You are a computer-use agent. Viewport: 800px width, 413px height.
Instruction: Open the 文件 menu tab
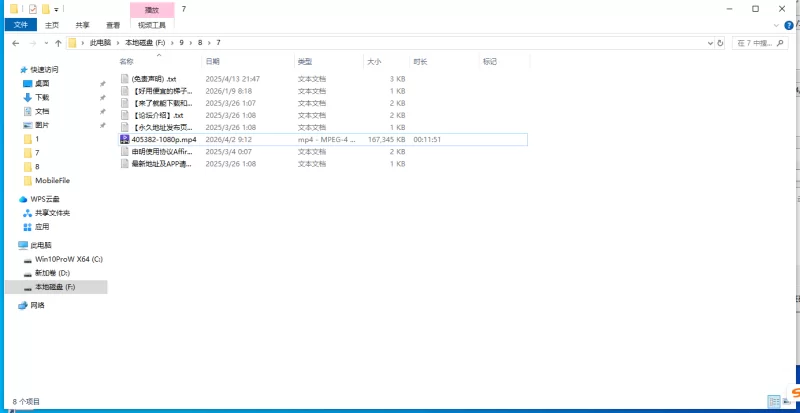20,25
